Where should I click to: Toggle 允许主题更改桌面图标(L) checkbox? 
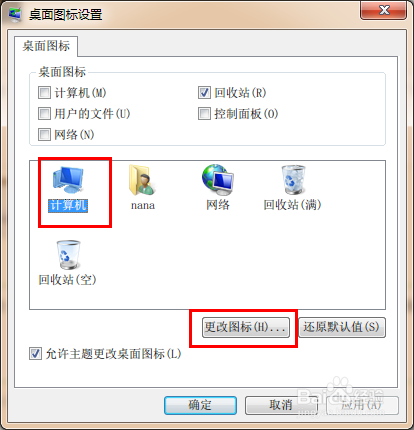pyautogui.click(x=35, y=354)
